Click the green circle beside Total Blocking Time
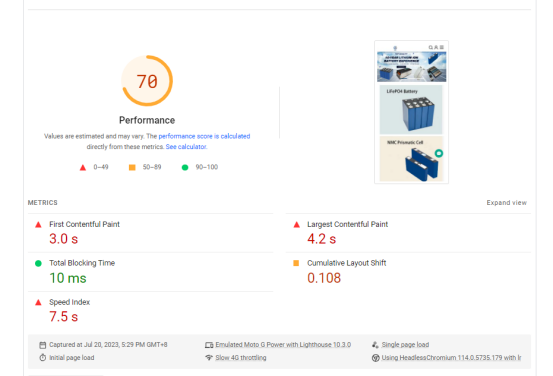Screen dimensions: 553x376 click(38, 263)
